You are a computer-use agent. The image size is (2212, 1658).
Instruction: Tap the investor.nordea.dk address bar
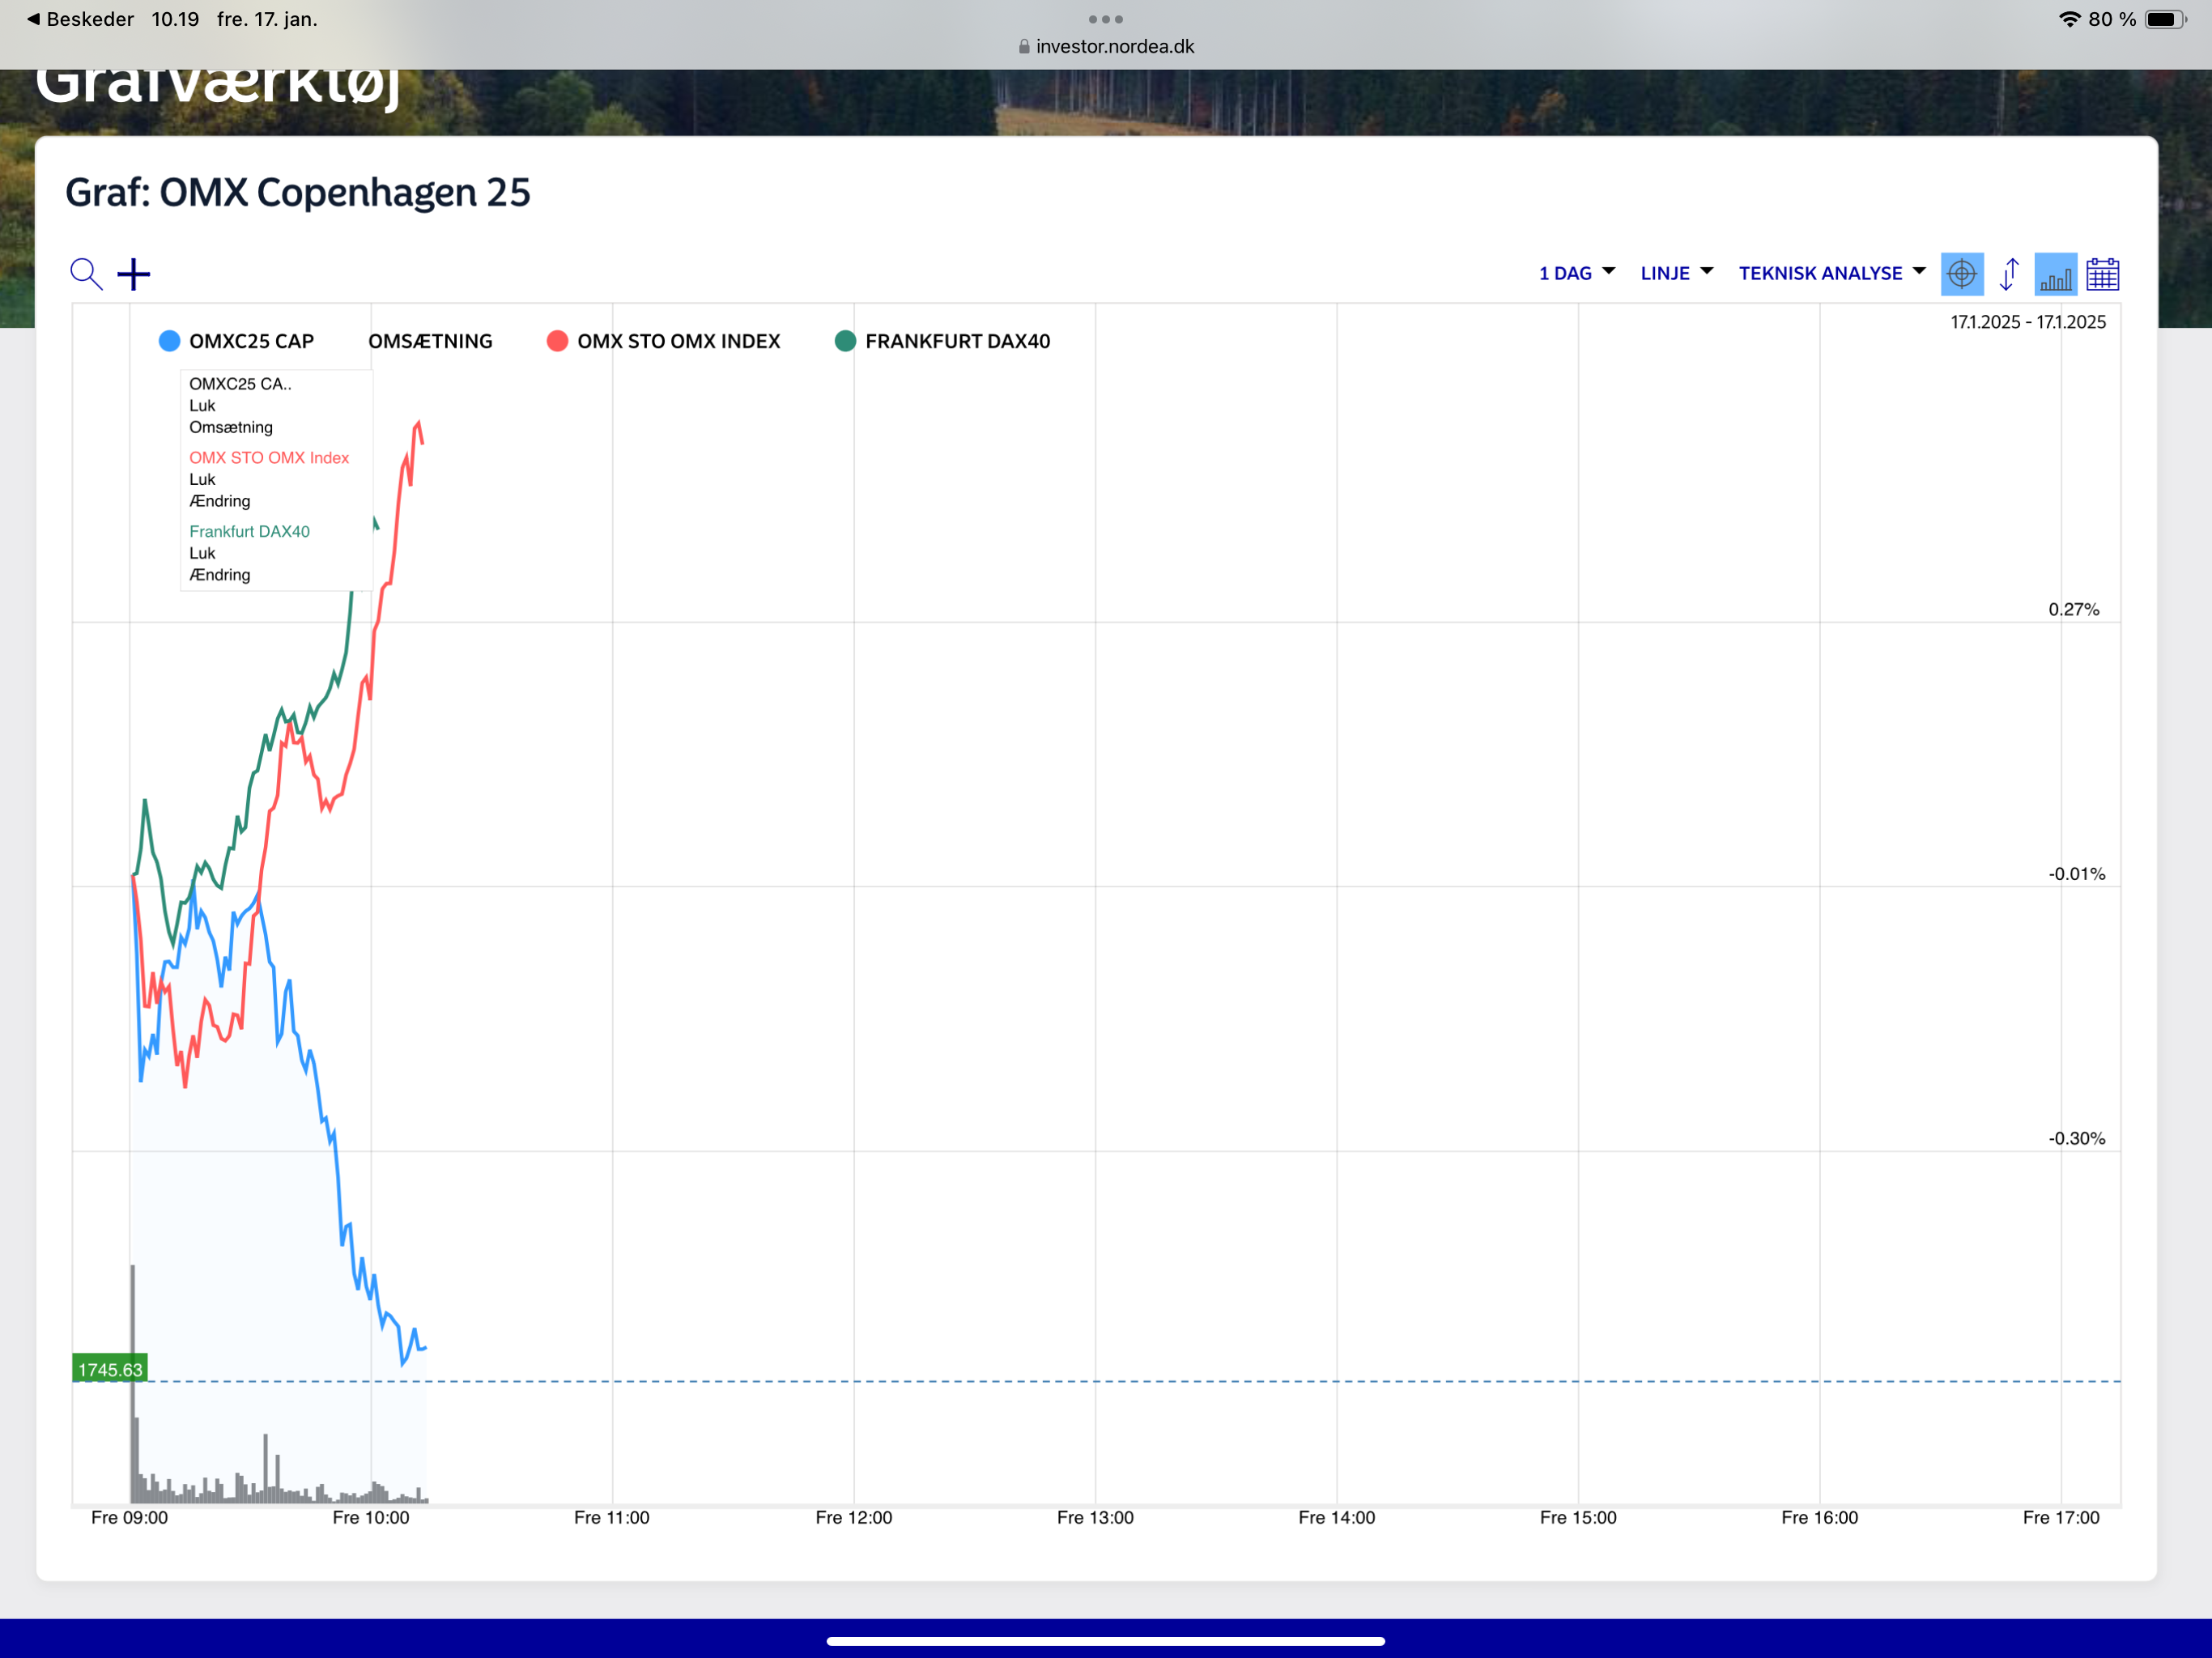point(1105,46)
